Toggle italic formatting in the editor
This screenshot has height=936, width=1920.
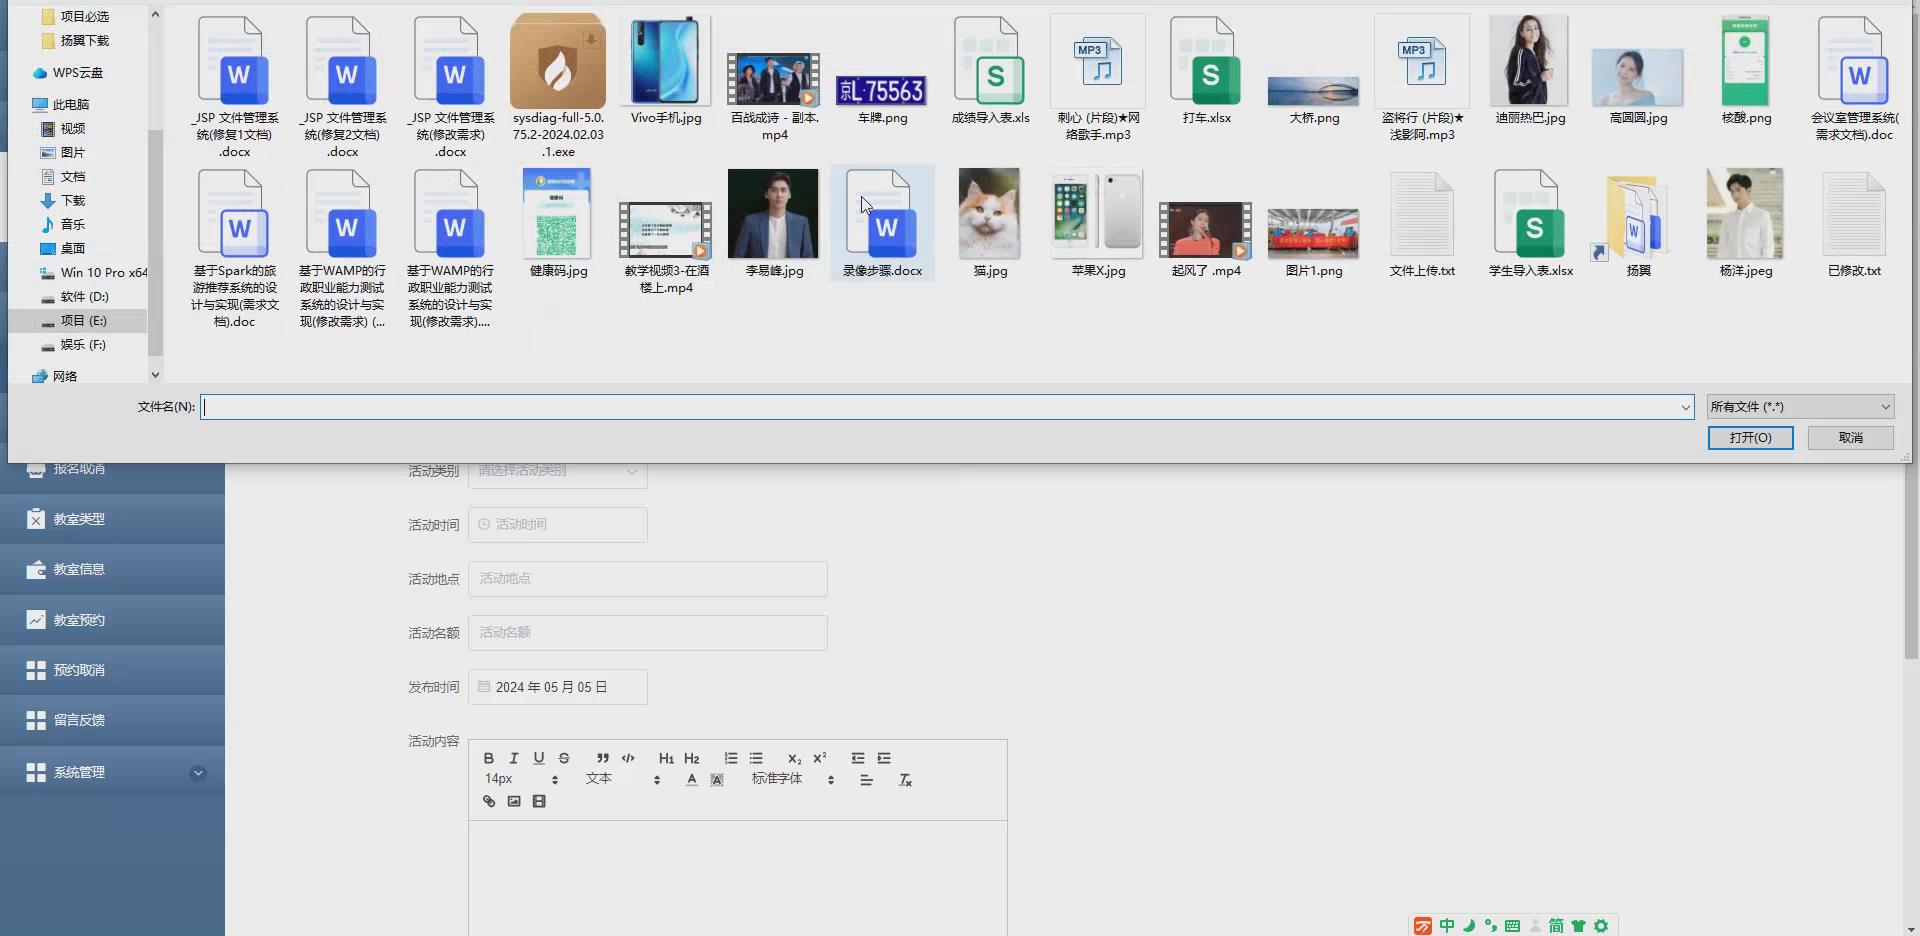point(514,758)
